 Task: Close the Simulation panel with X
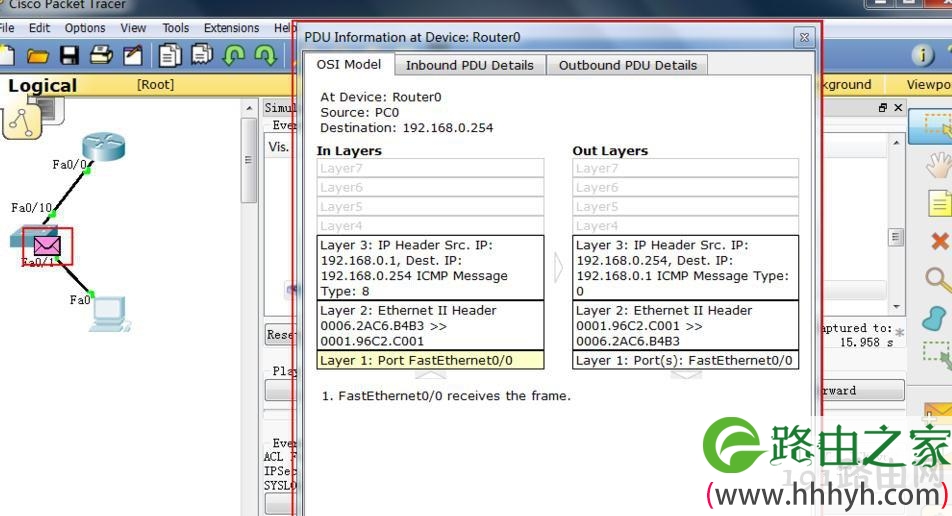point(898,107)
